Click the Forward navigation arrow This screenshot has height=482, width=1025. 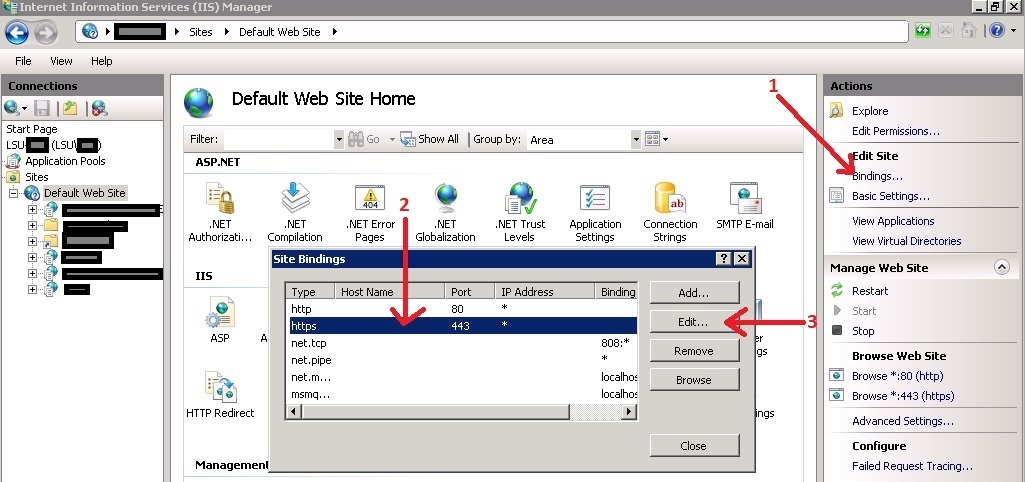pyautogui.click(x=46, y=32)
